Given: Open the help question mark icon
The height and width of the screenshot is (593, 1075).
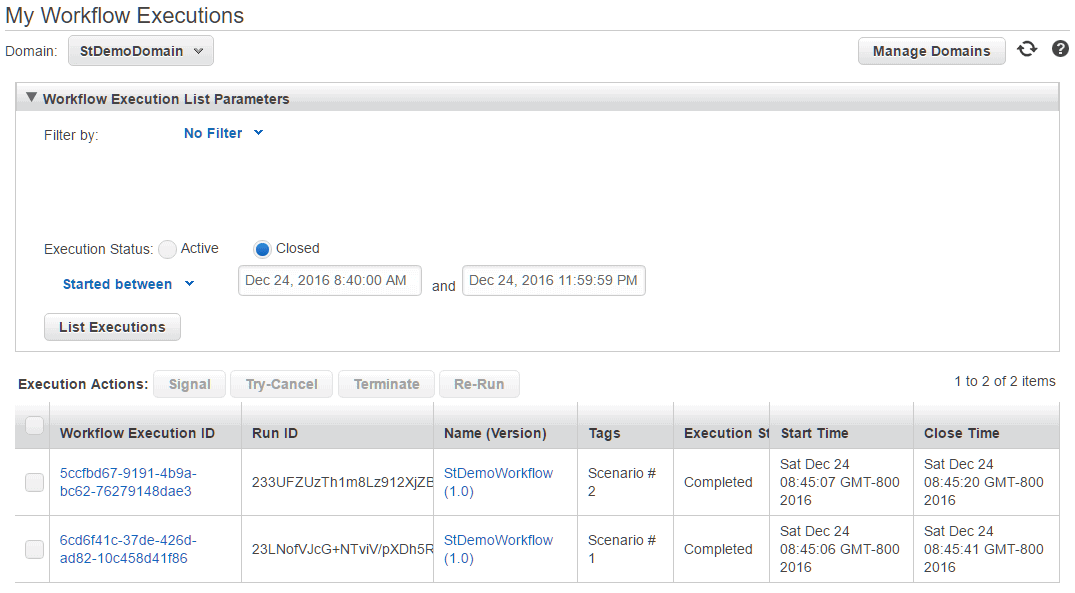Looking at the screenshot, I should (x=1060, y=49).
